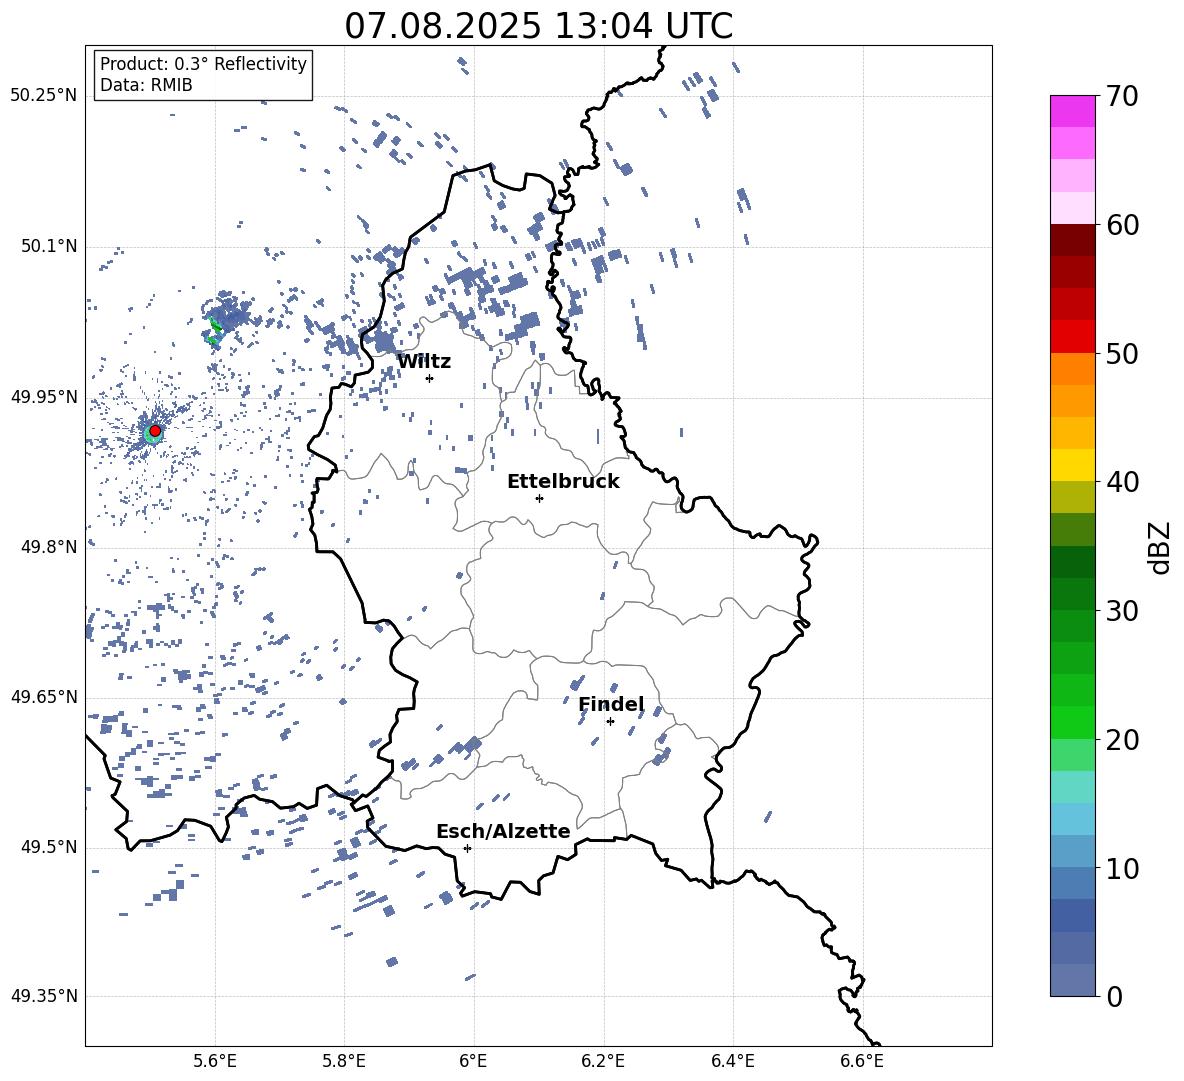Click the 20 tick label on colorbar
Viewport: 1184px width, 1081px height.
pyautogui.click(x=1122, y=740)
